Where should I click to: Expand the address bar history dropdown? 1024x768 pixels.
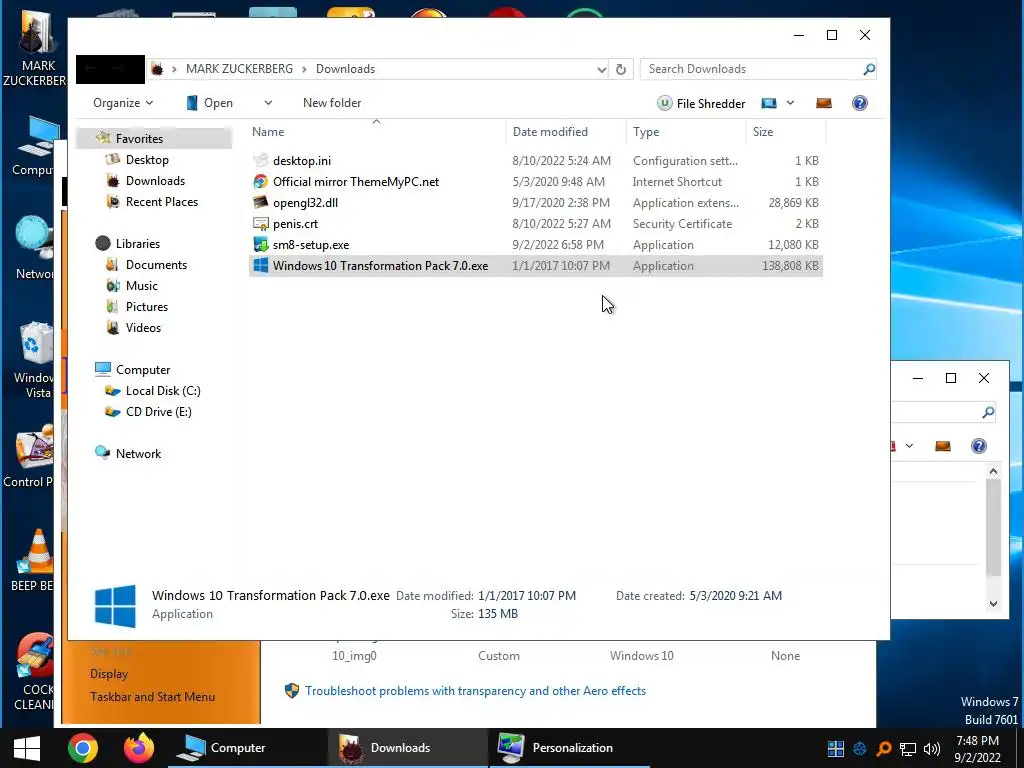click(601, 69)
